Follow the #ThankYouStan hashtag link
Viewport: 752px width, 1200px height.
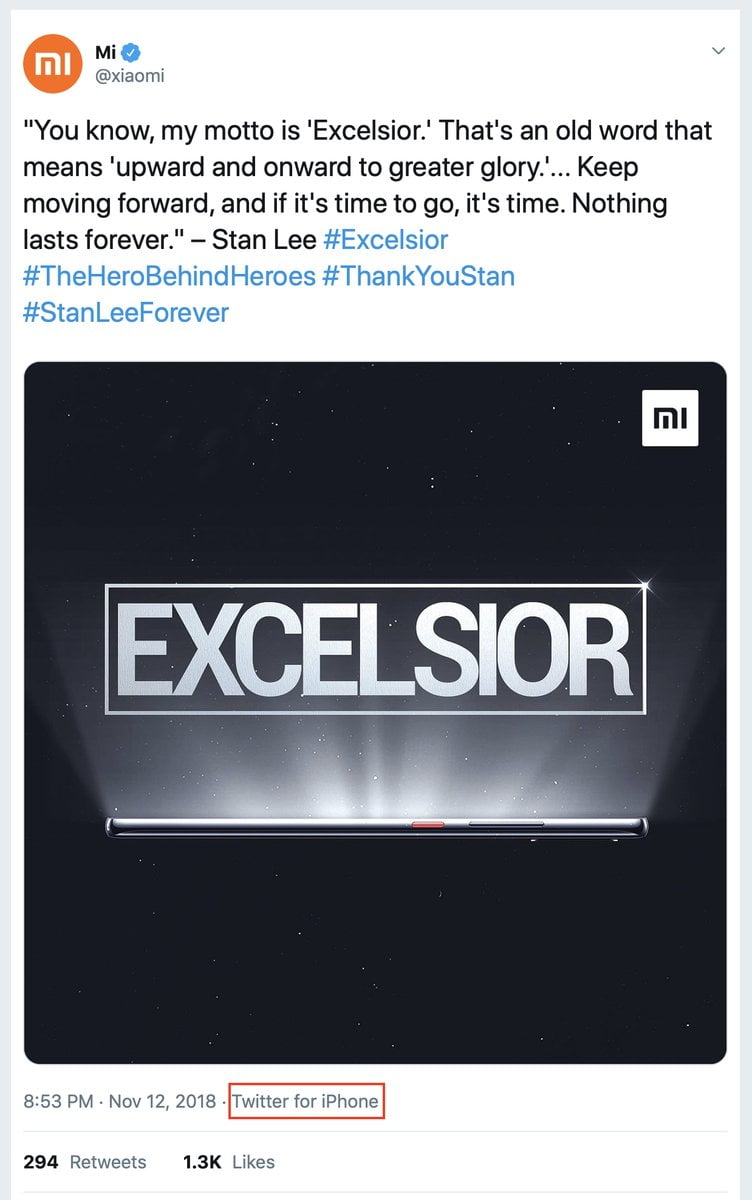[x=418, y=276]
